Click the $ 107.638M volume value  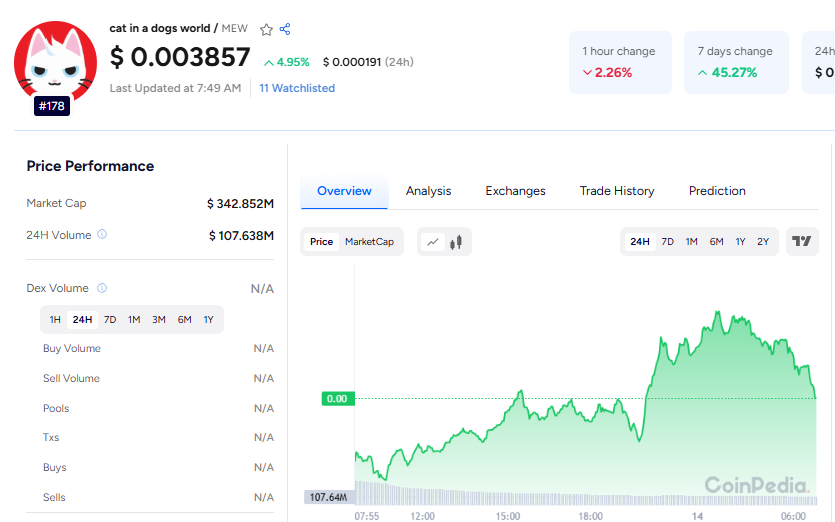click(241, 235)
